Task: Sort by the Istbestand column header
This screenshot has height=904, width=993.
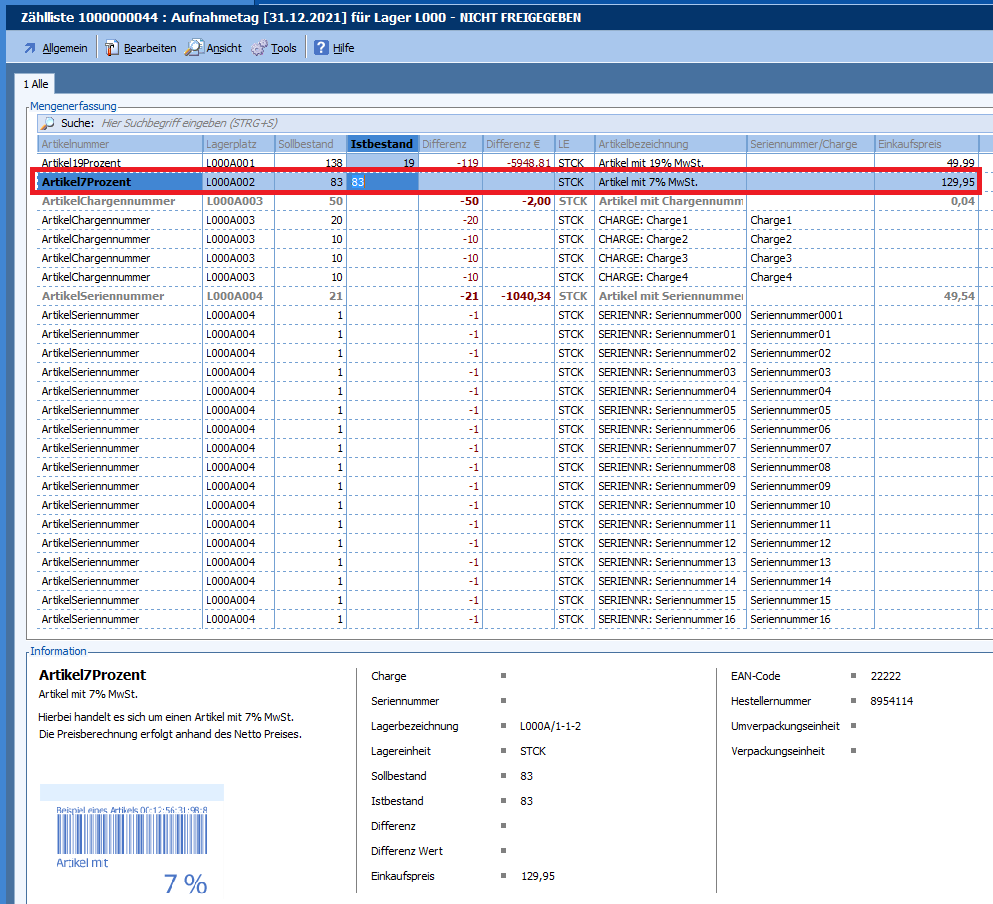Action: (381, 144)
